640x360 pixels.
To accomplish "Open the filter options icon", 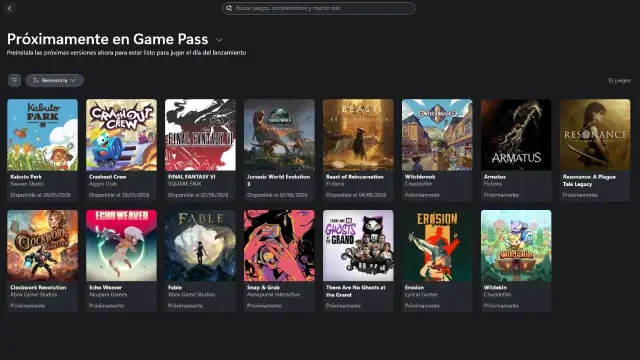I will tap(14, 80).
